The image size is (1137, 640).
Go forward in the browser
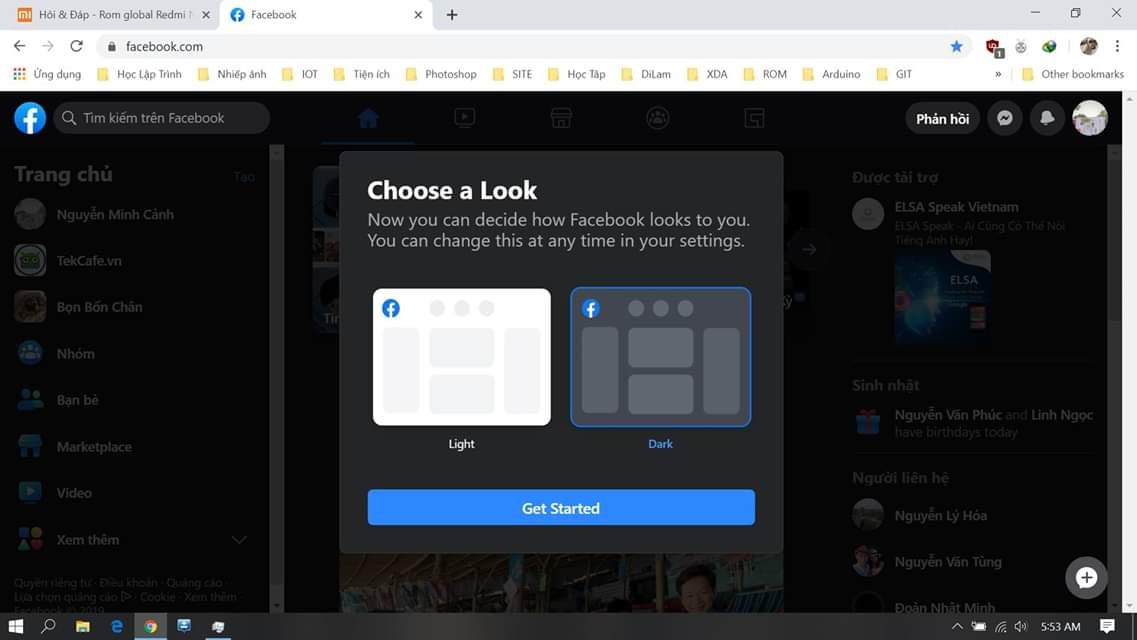[48, 46]
